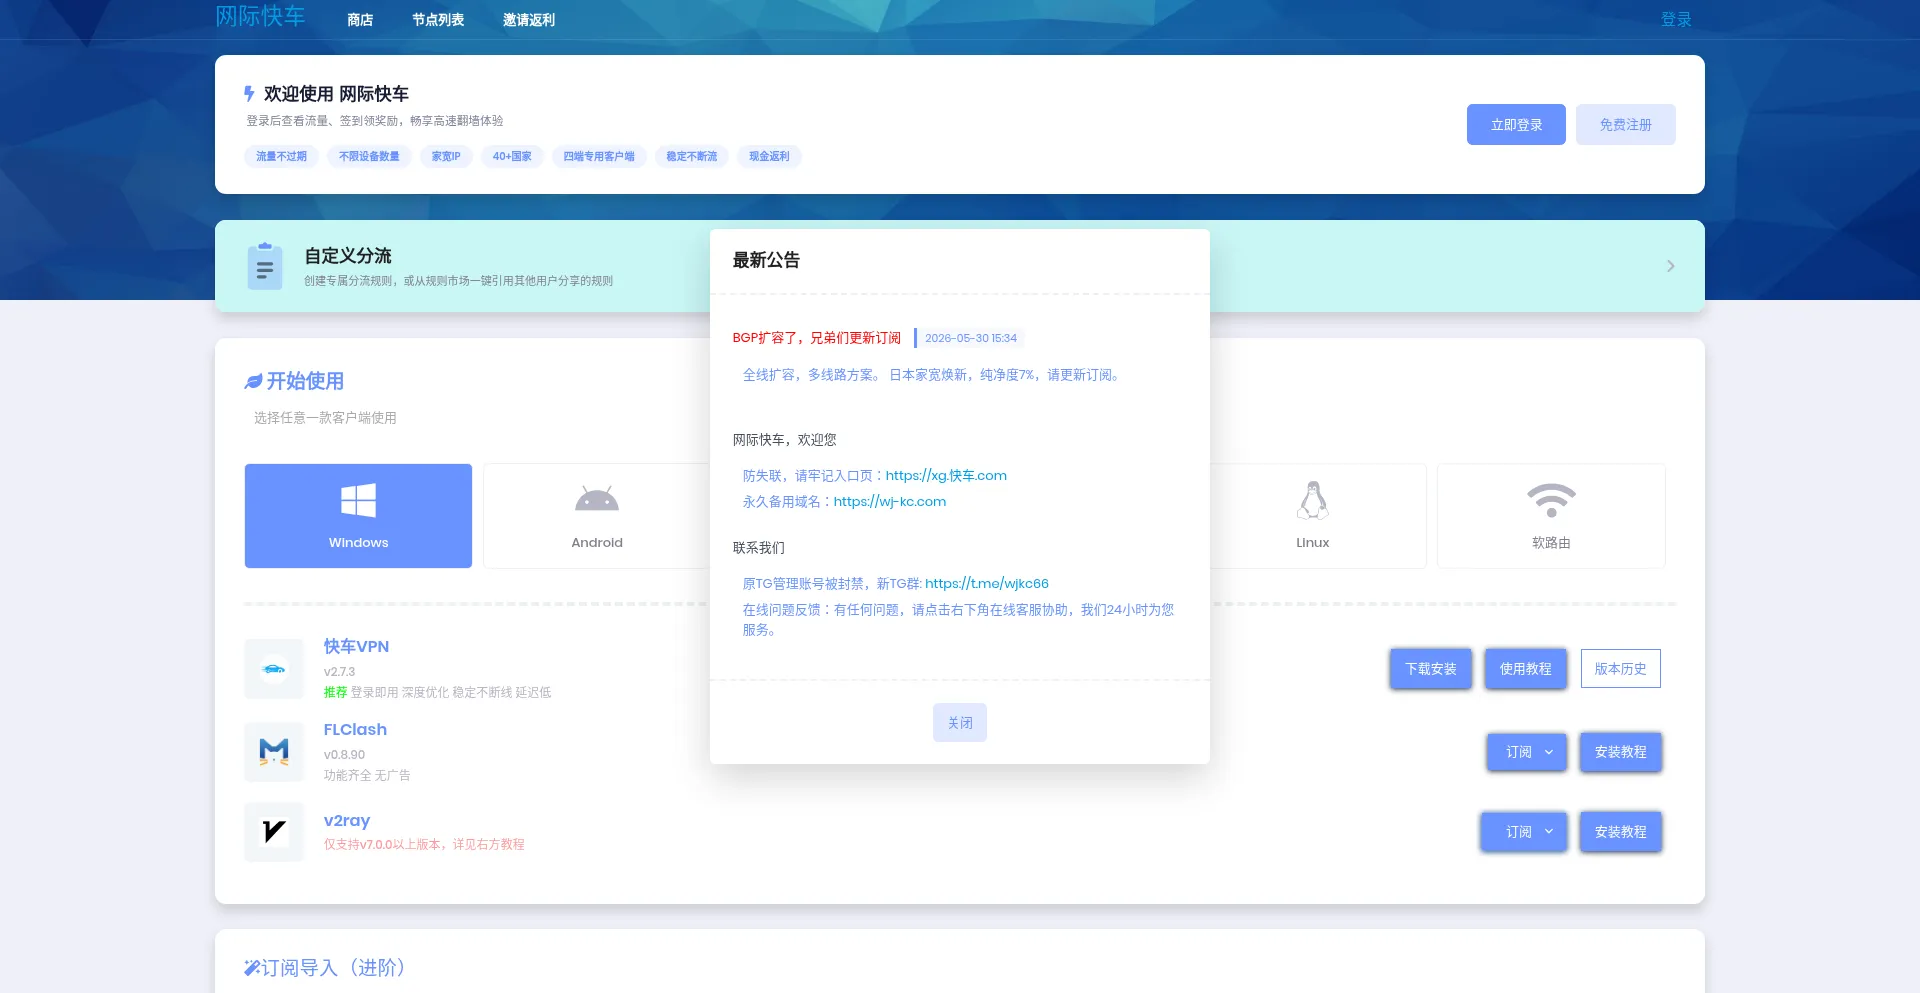Click the 最新公告 dialog title
Image resolution: width=1920 pixels, height=993 pixels.
point(766,260)
